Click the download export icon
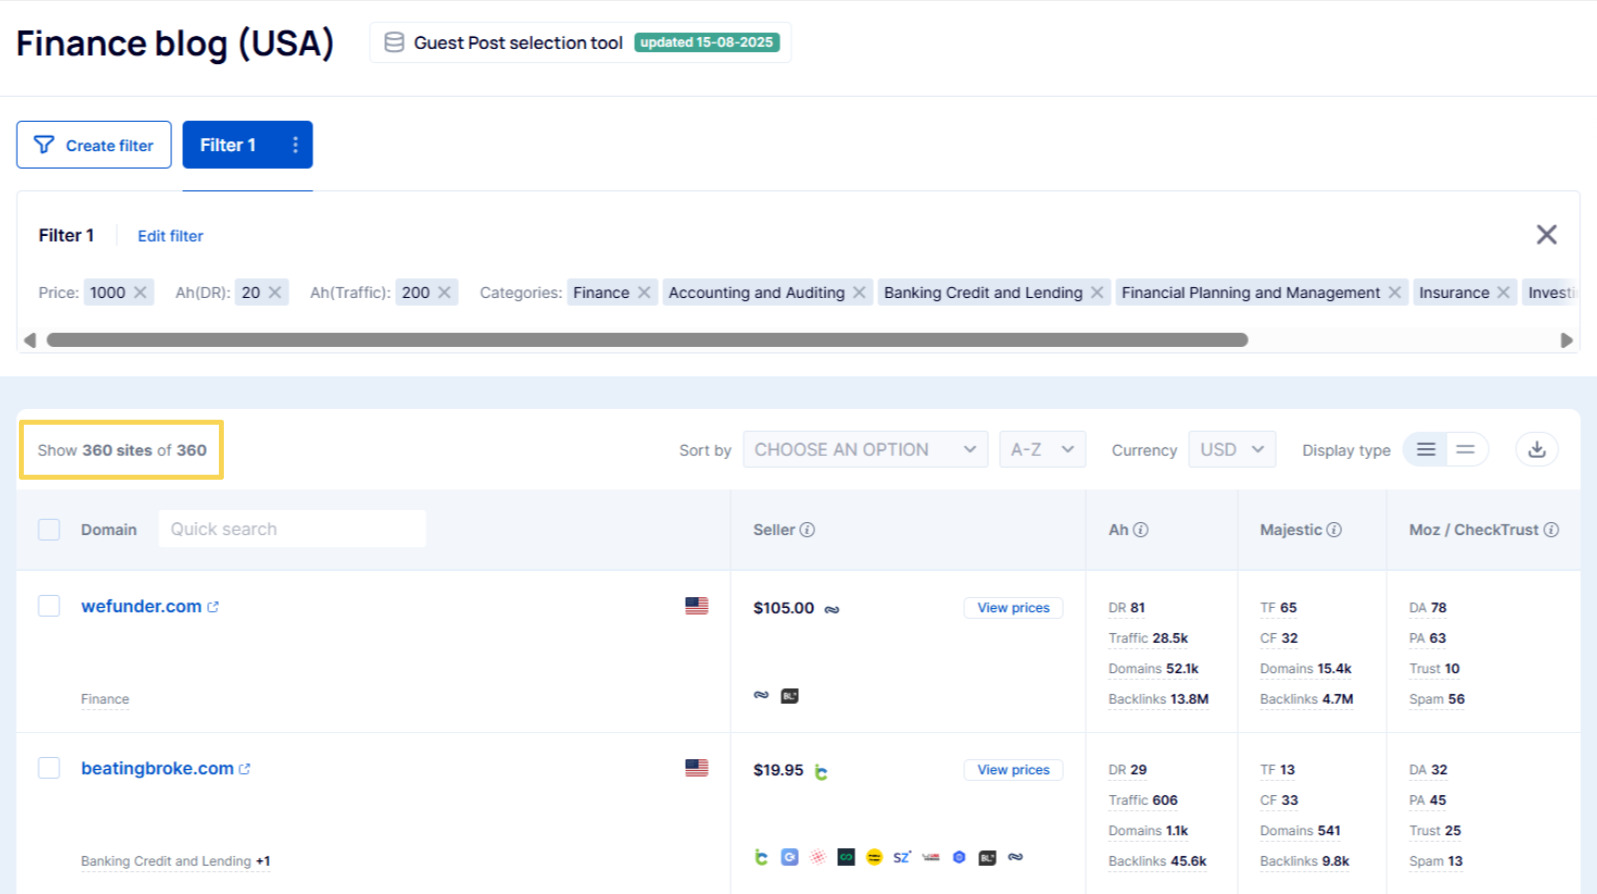Screen dimensions: 1597x894 (1536, 450)
